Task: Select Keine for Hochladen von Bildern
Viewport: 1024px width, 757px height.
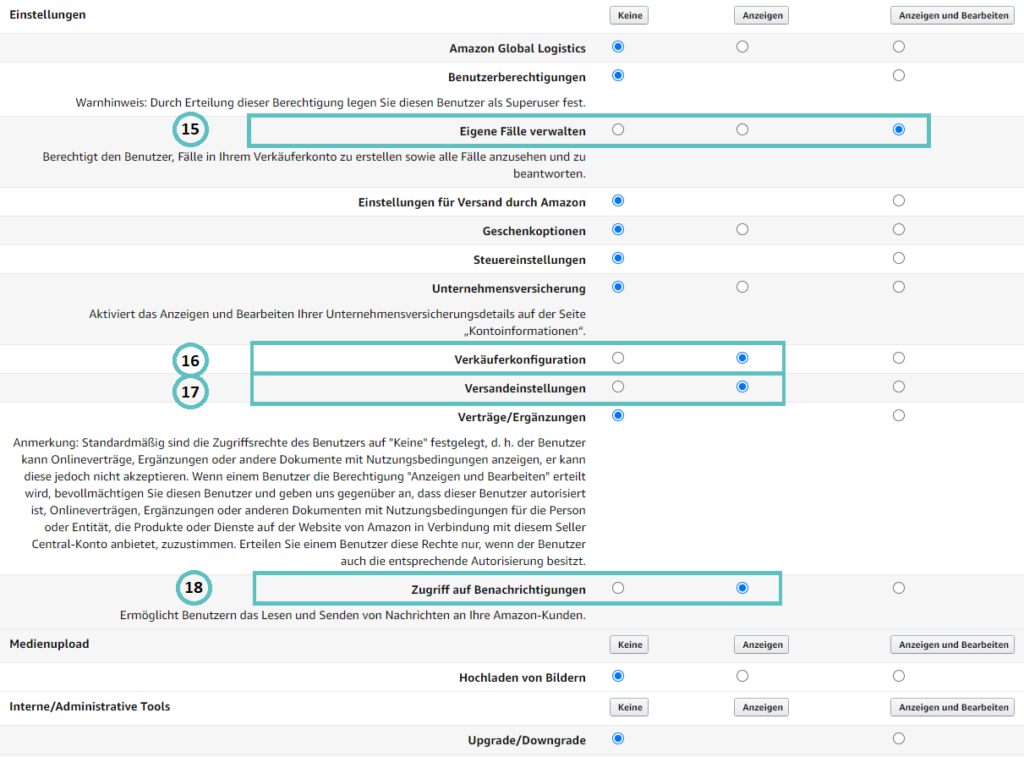Action: click(618, 676)
